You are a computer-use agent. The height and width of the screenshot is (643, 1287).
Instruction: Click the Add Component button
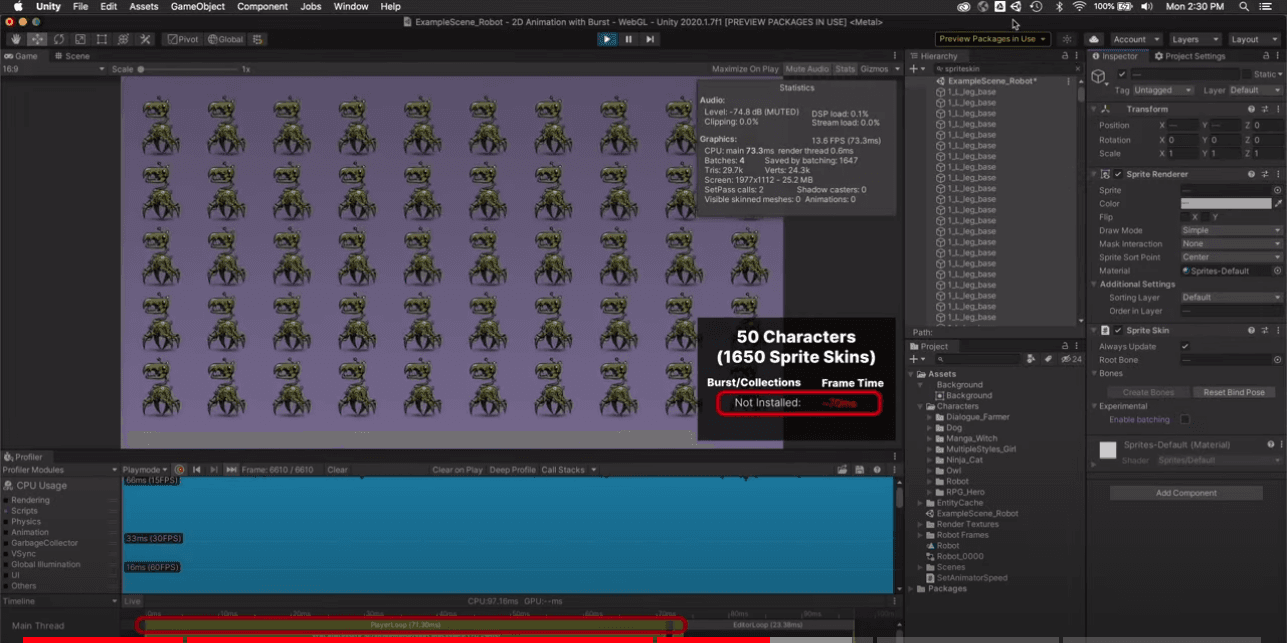click(1186, 493)
